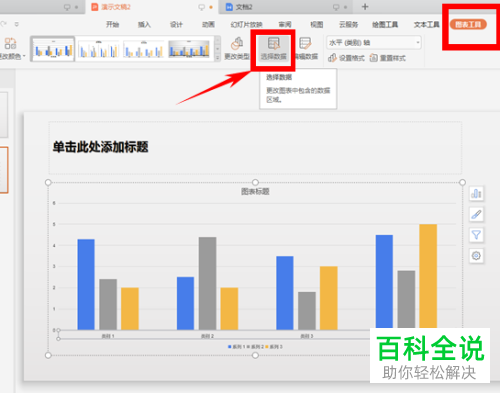Screen dimensions: 500x393
Task: Click the speech bubble icon on 文档2 tab
Action: [336, 7]
